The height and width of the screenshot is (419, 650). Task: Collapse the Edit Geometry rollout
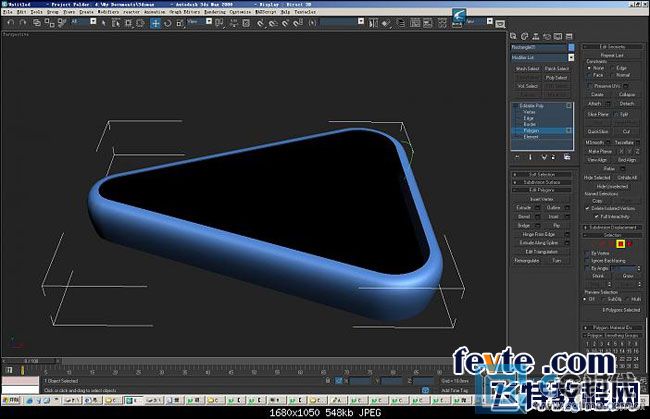coord(612,47)
